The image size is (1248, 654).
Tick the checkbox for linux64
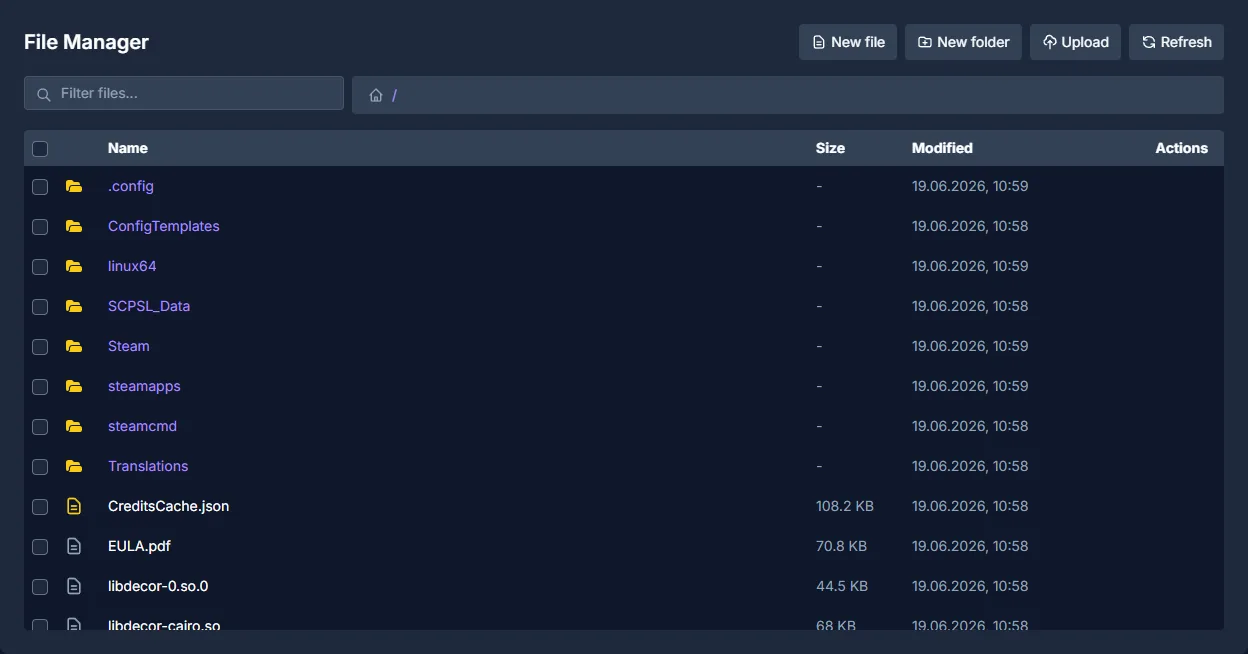click(40, 267)
